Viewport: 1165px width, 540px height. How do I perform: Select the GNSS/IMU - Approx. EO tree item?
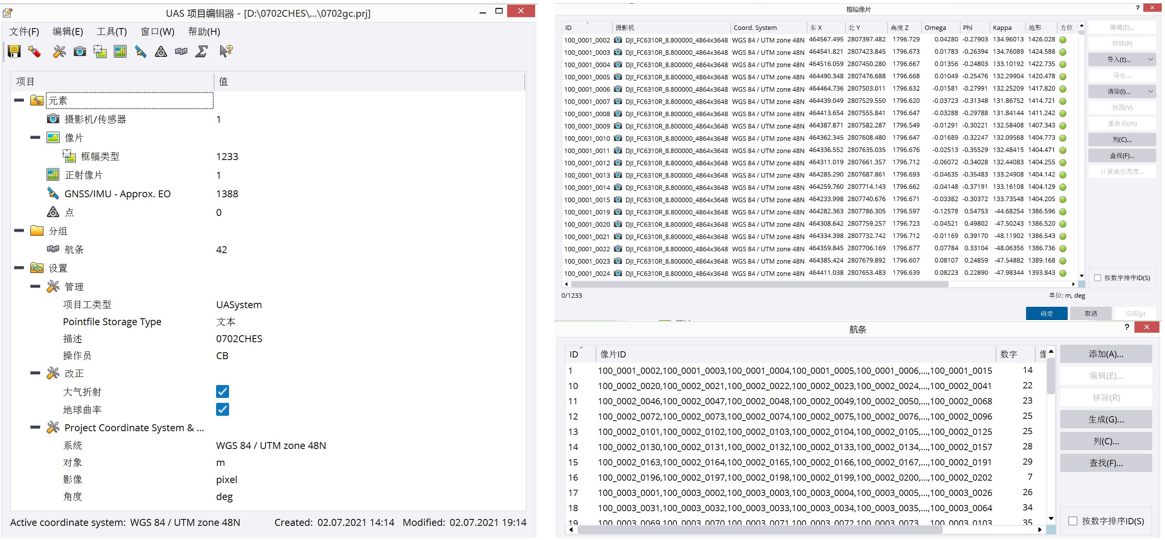(117, 194)
